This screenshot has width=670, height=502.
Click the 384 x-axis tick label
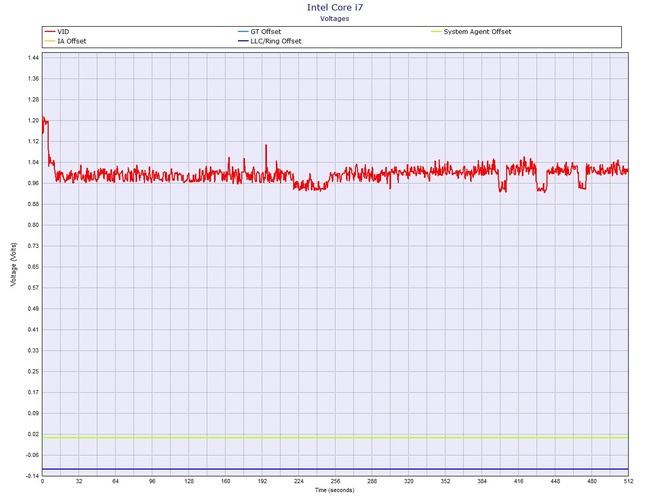482,481
